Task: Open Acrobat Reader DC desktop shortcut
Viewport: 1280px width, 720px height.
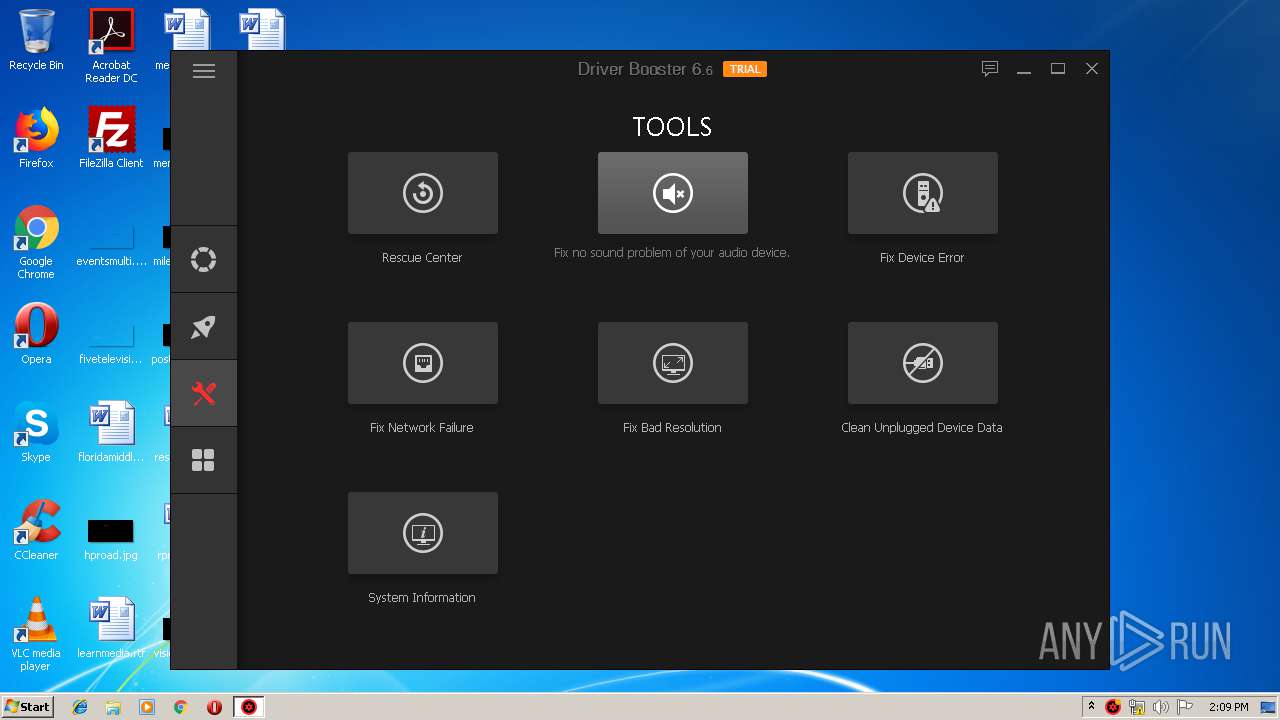Action: pyautogui.click(x=111, y=45)
